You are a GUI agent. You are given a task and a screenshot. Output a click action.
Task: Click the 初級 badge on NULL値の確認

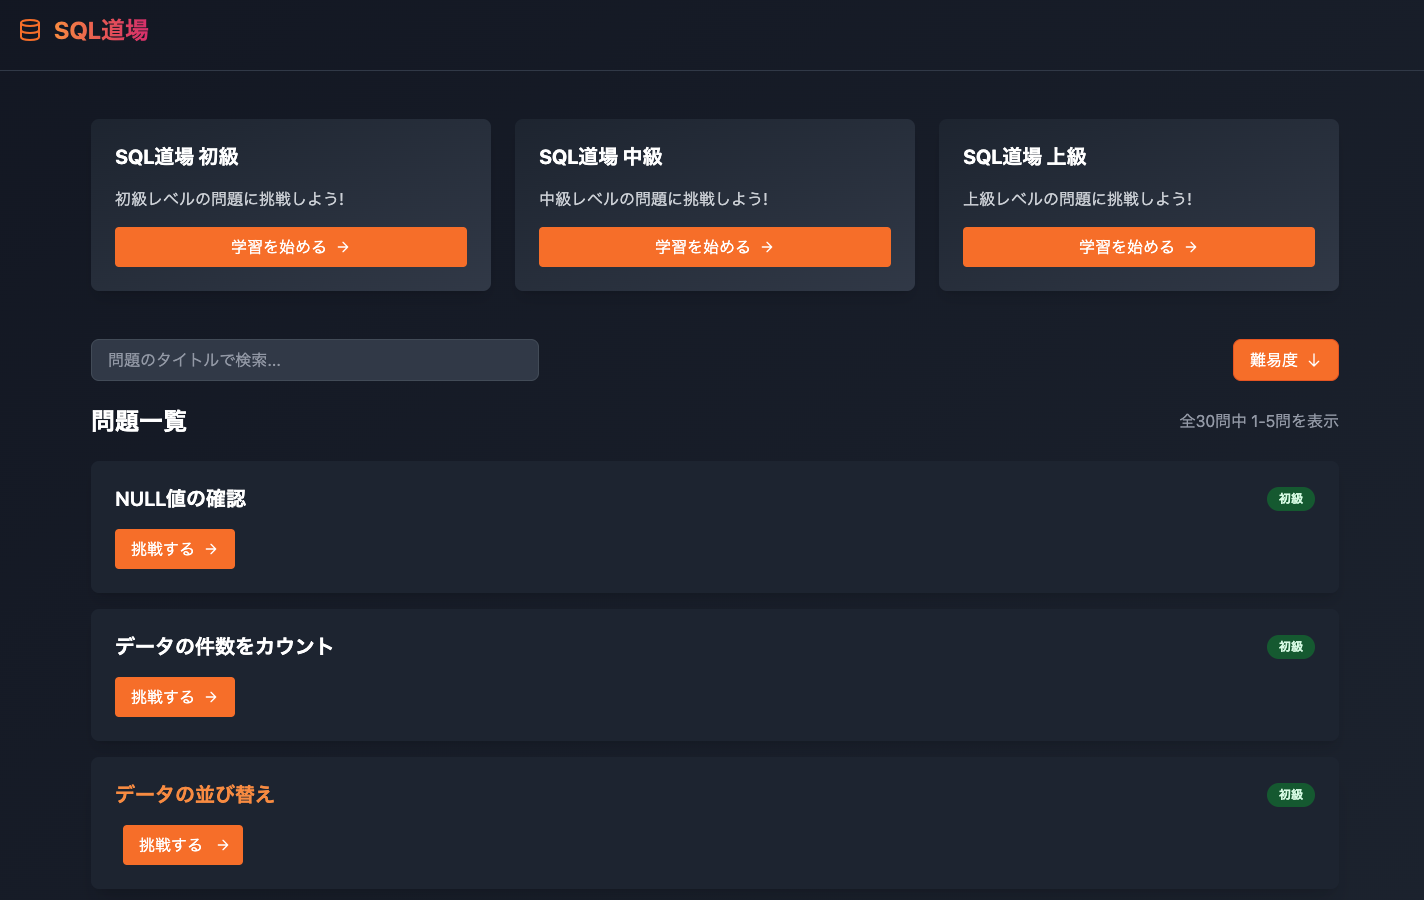coord(1290,499)
